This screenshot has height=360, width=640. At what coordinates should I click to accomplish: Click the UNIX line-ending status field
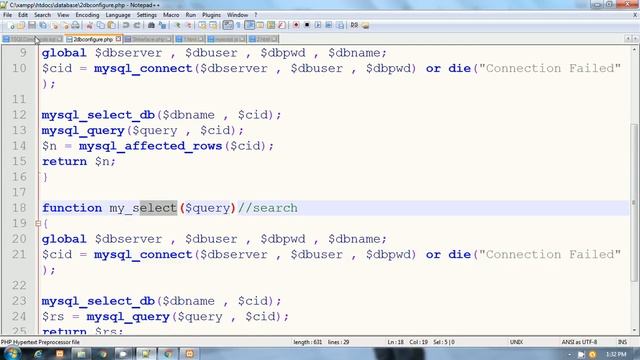[516, 342]
